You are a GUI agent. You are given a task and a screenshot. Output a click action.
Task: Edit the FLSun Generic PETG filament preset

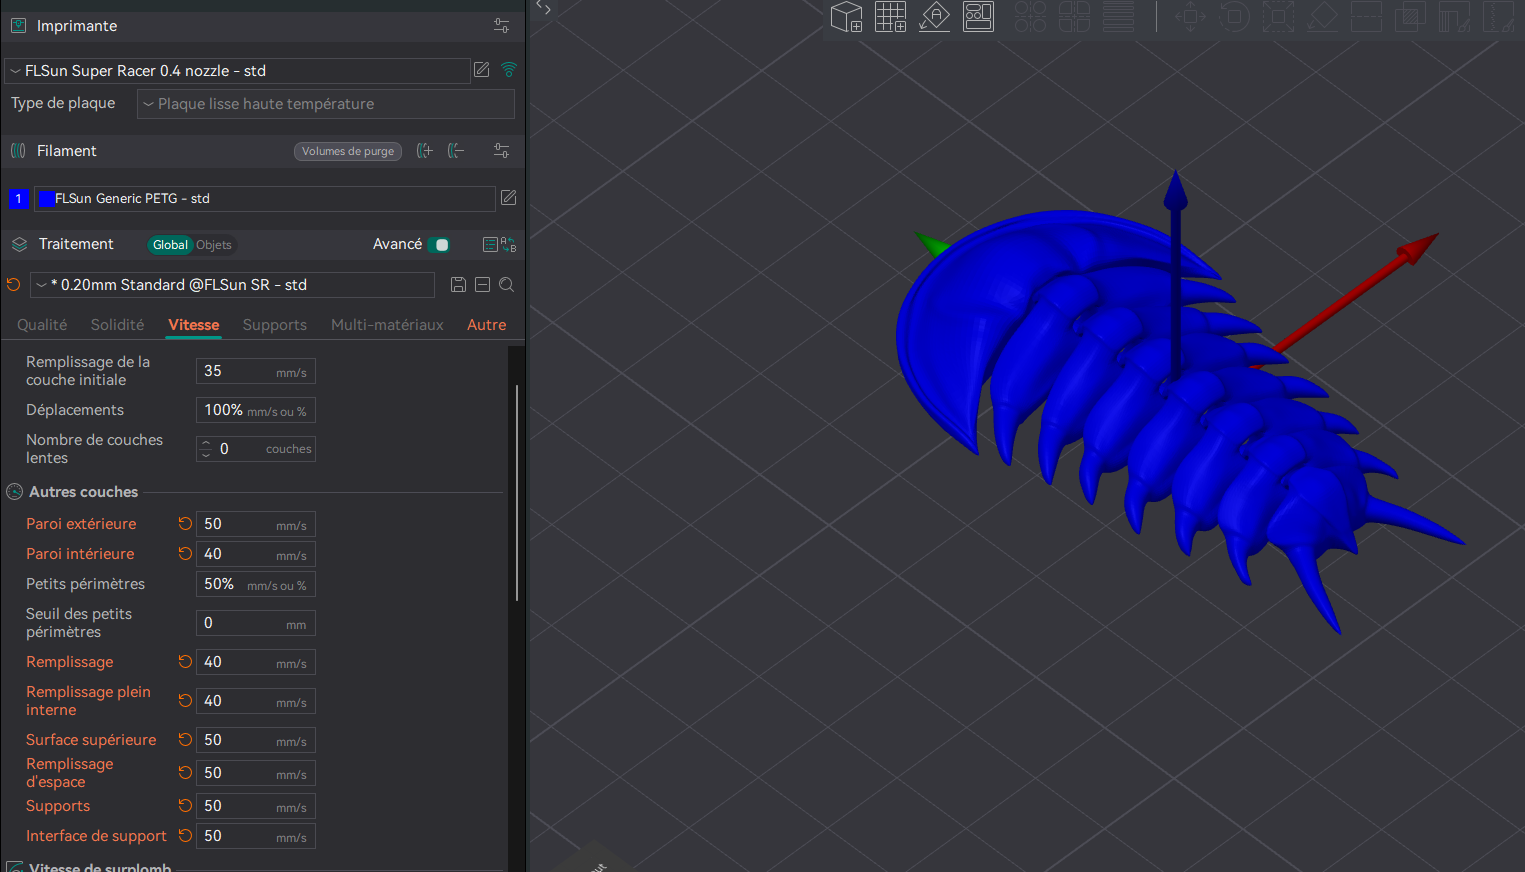click(x=508, y=198)
